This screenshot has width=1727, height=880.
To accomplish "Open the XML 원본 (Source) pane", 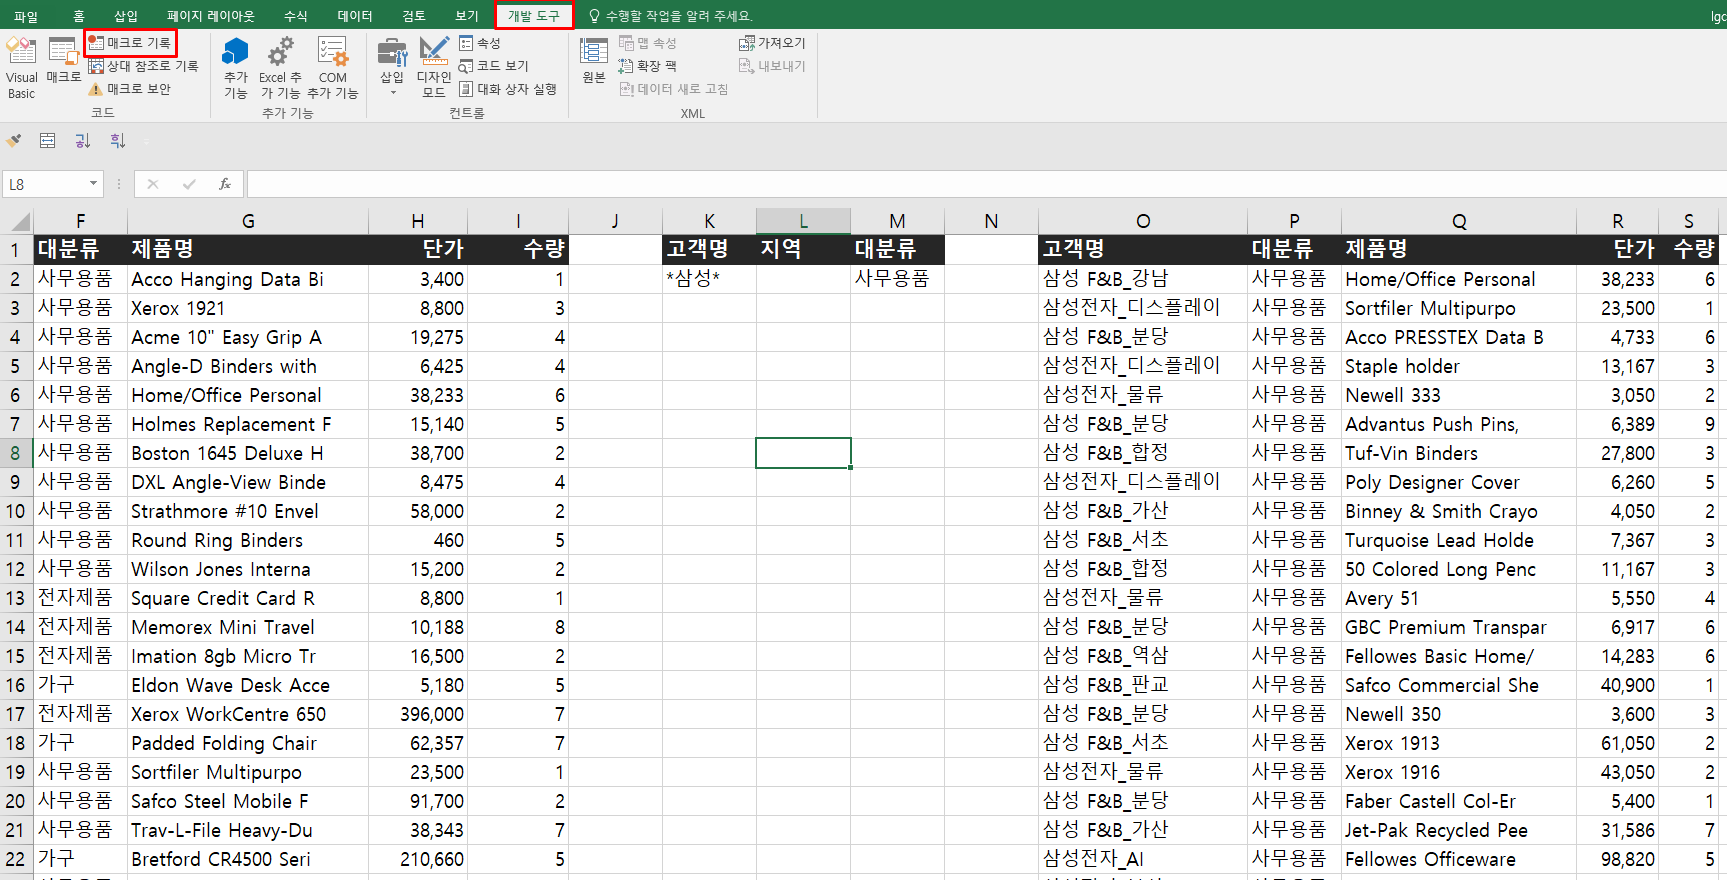I will 594,61.
